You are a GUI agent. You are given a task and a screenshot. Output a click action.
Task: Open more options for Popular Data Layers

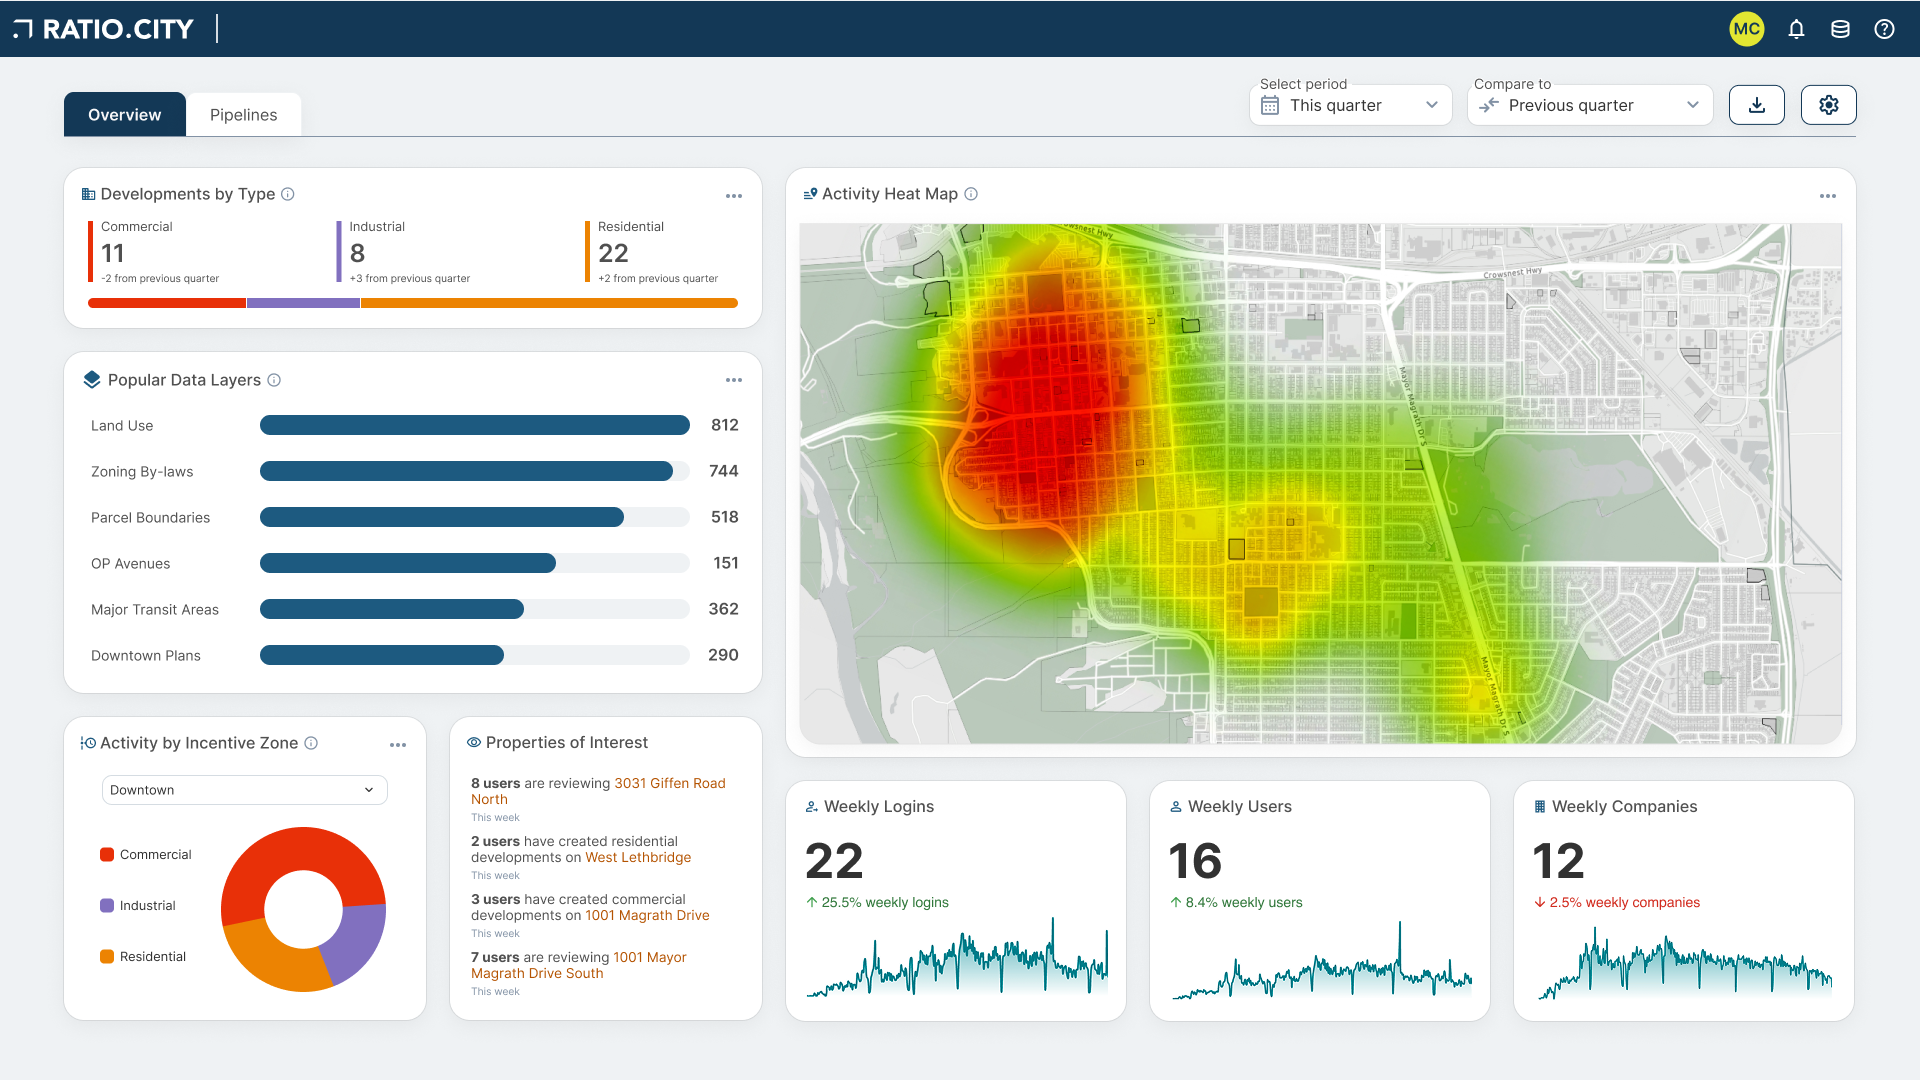click(x=734, y=380)
